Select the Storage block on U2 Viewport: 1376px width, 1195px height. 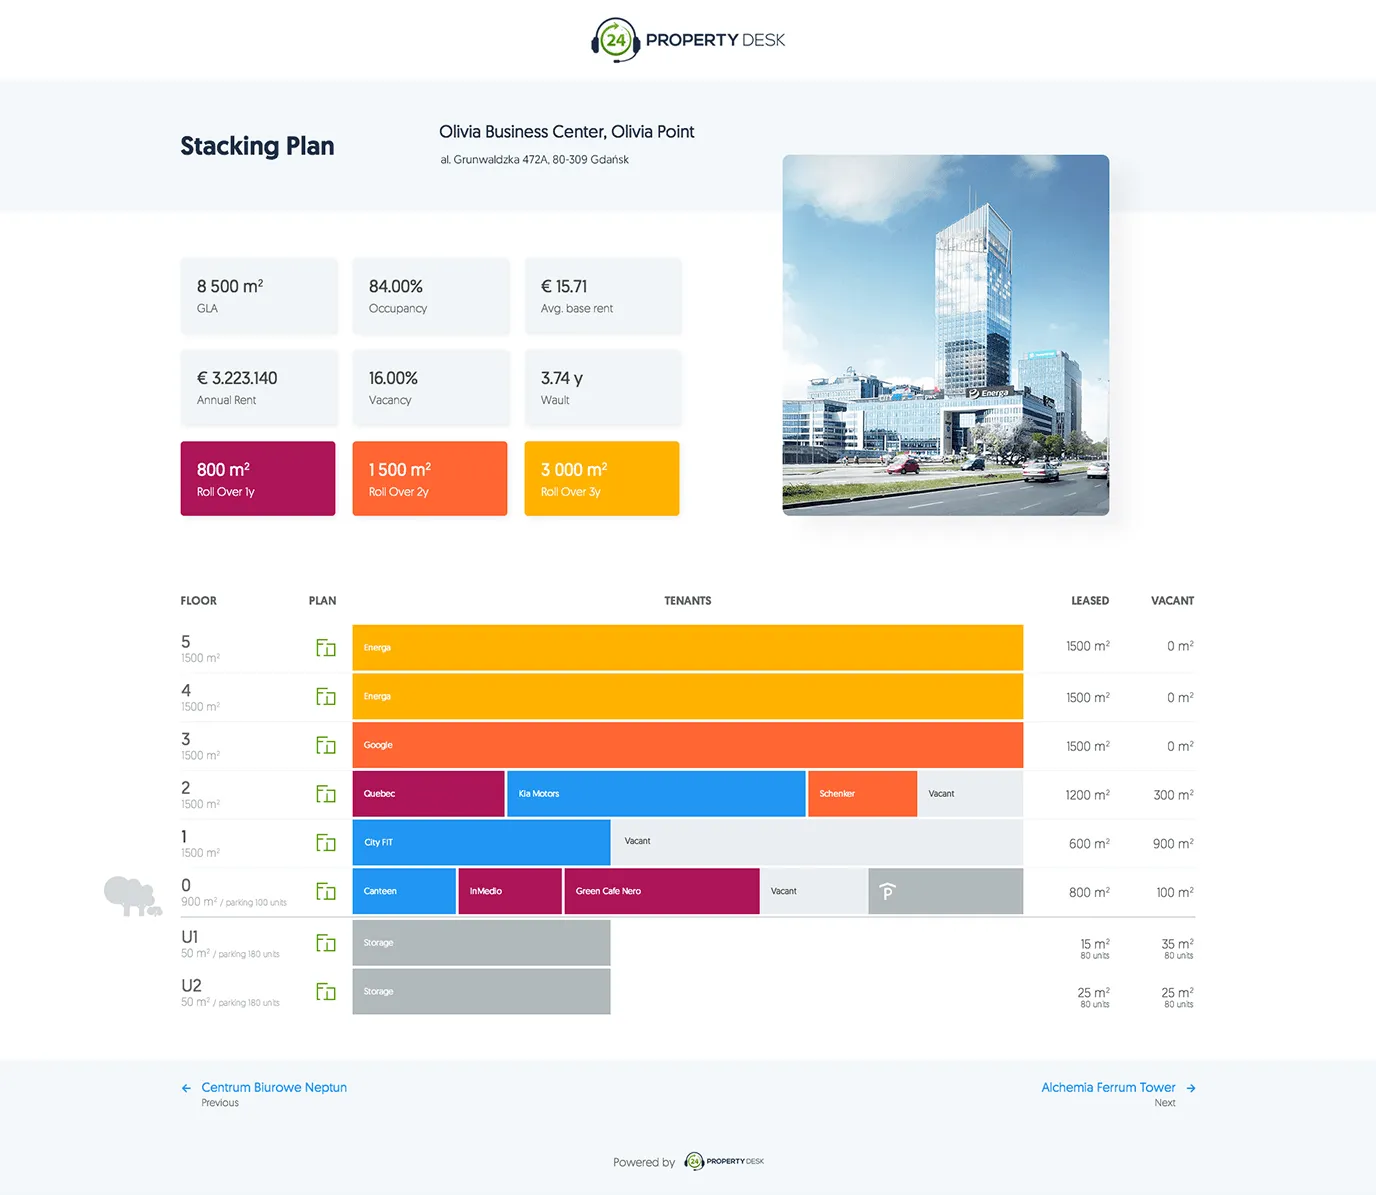point(481,991)
